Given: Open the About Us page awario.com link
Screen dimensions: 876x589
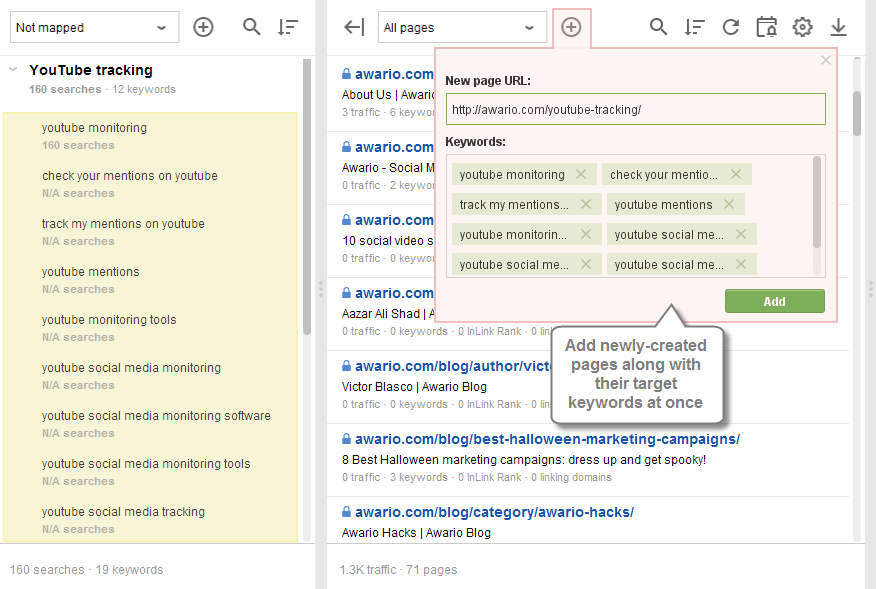Looking at the screenshot, I should (x=394, y=74).
